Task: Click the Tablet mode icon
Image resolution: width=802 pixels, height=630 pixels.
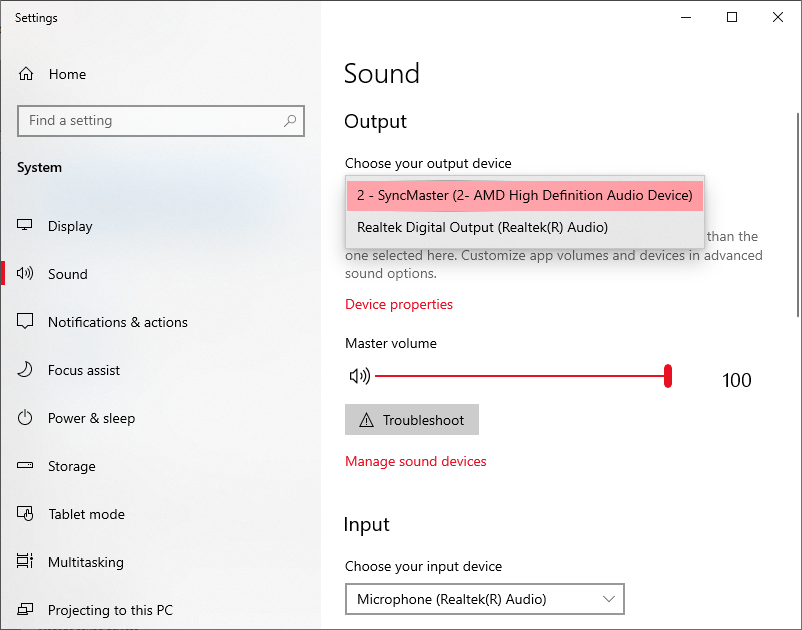Action: (x=26, y=514)
